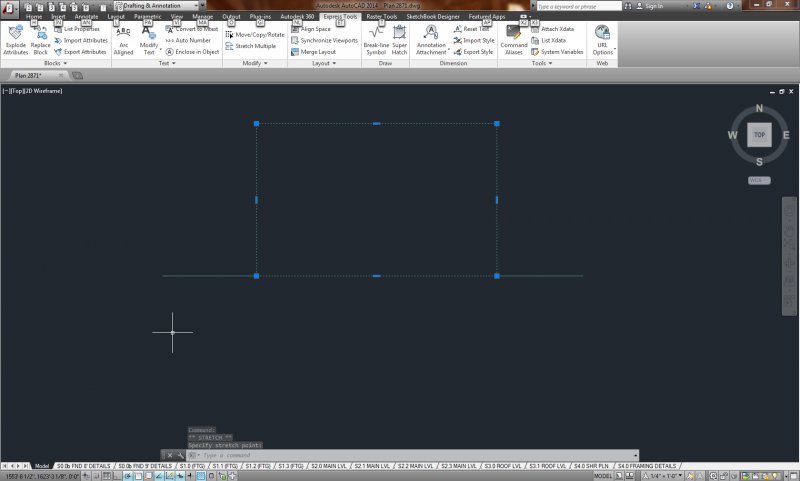Expand the Blocks panel
The height and width of the screenshot is (481, 800).
click(56, 63)
